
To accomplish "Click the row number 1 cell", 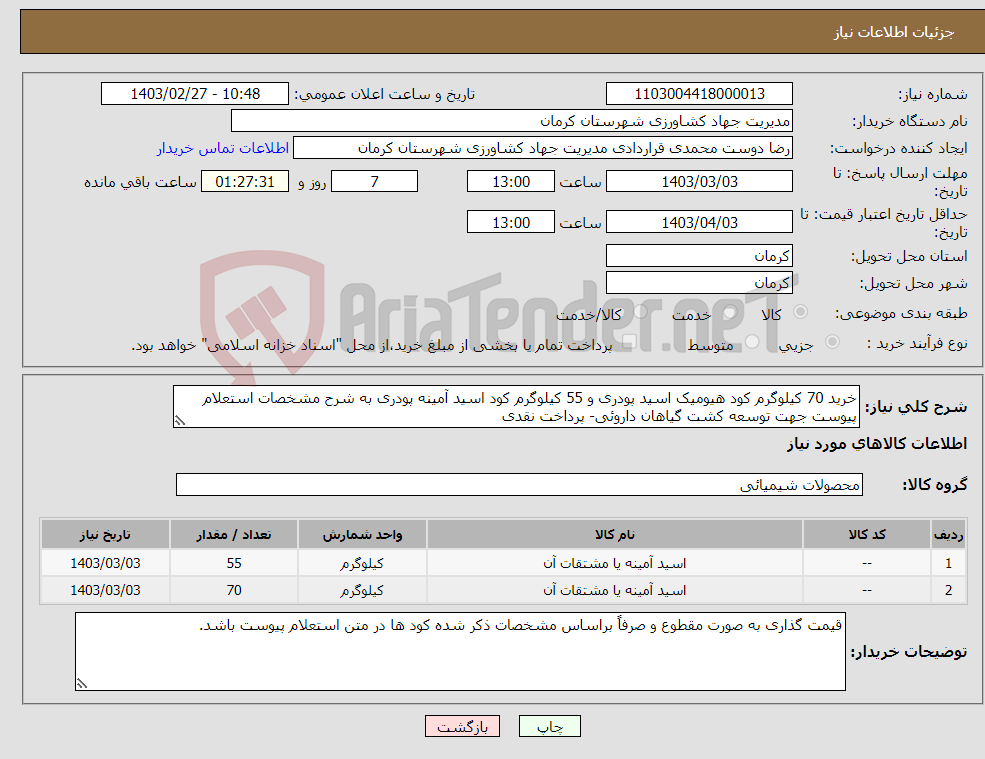I will [948, 563].
